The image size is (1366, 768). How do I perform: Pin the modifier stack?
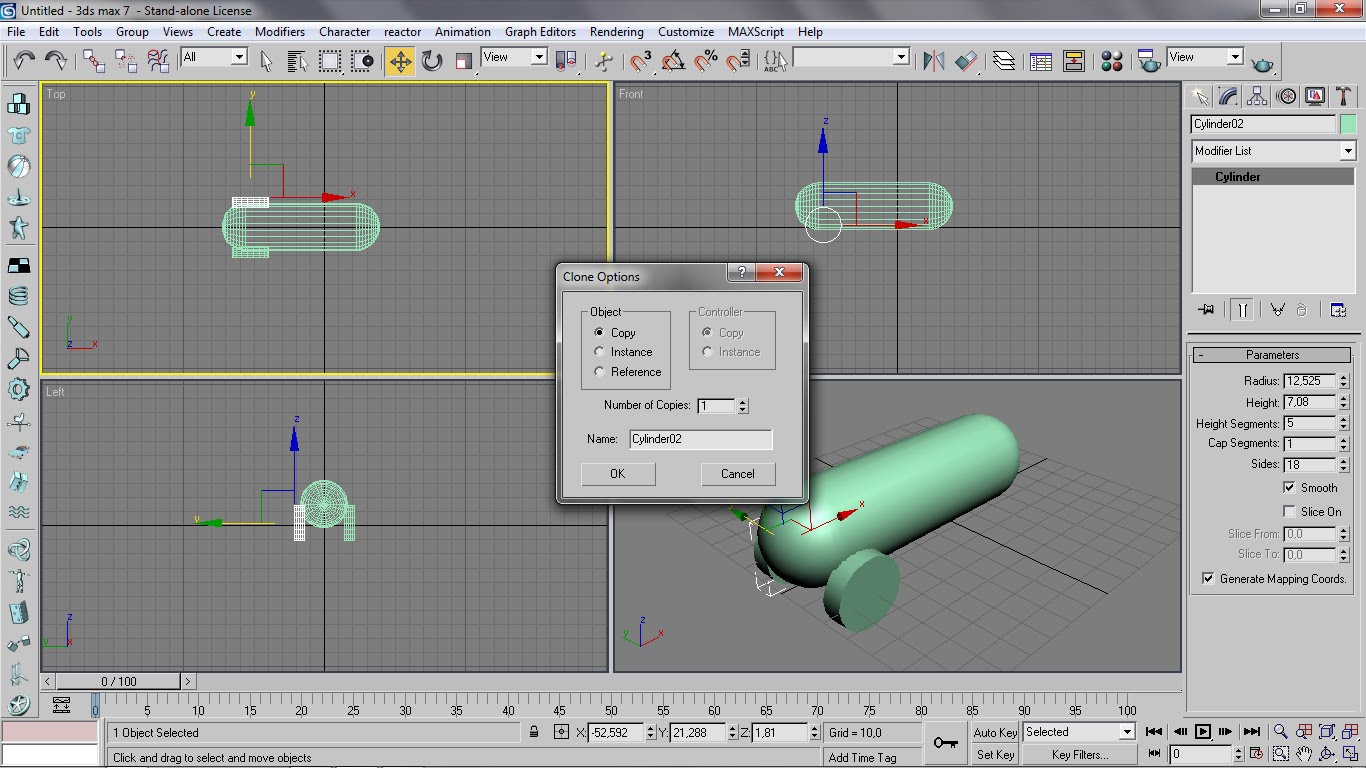[1207, 310]
